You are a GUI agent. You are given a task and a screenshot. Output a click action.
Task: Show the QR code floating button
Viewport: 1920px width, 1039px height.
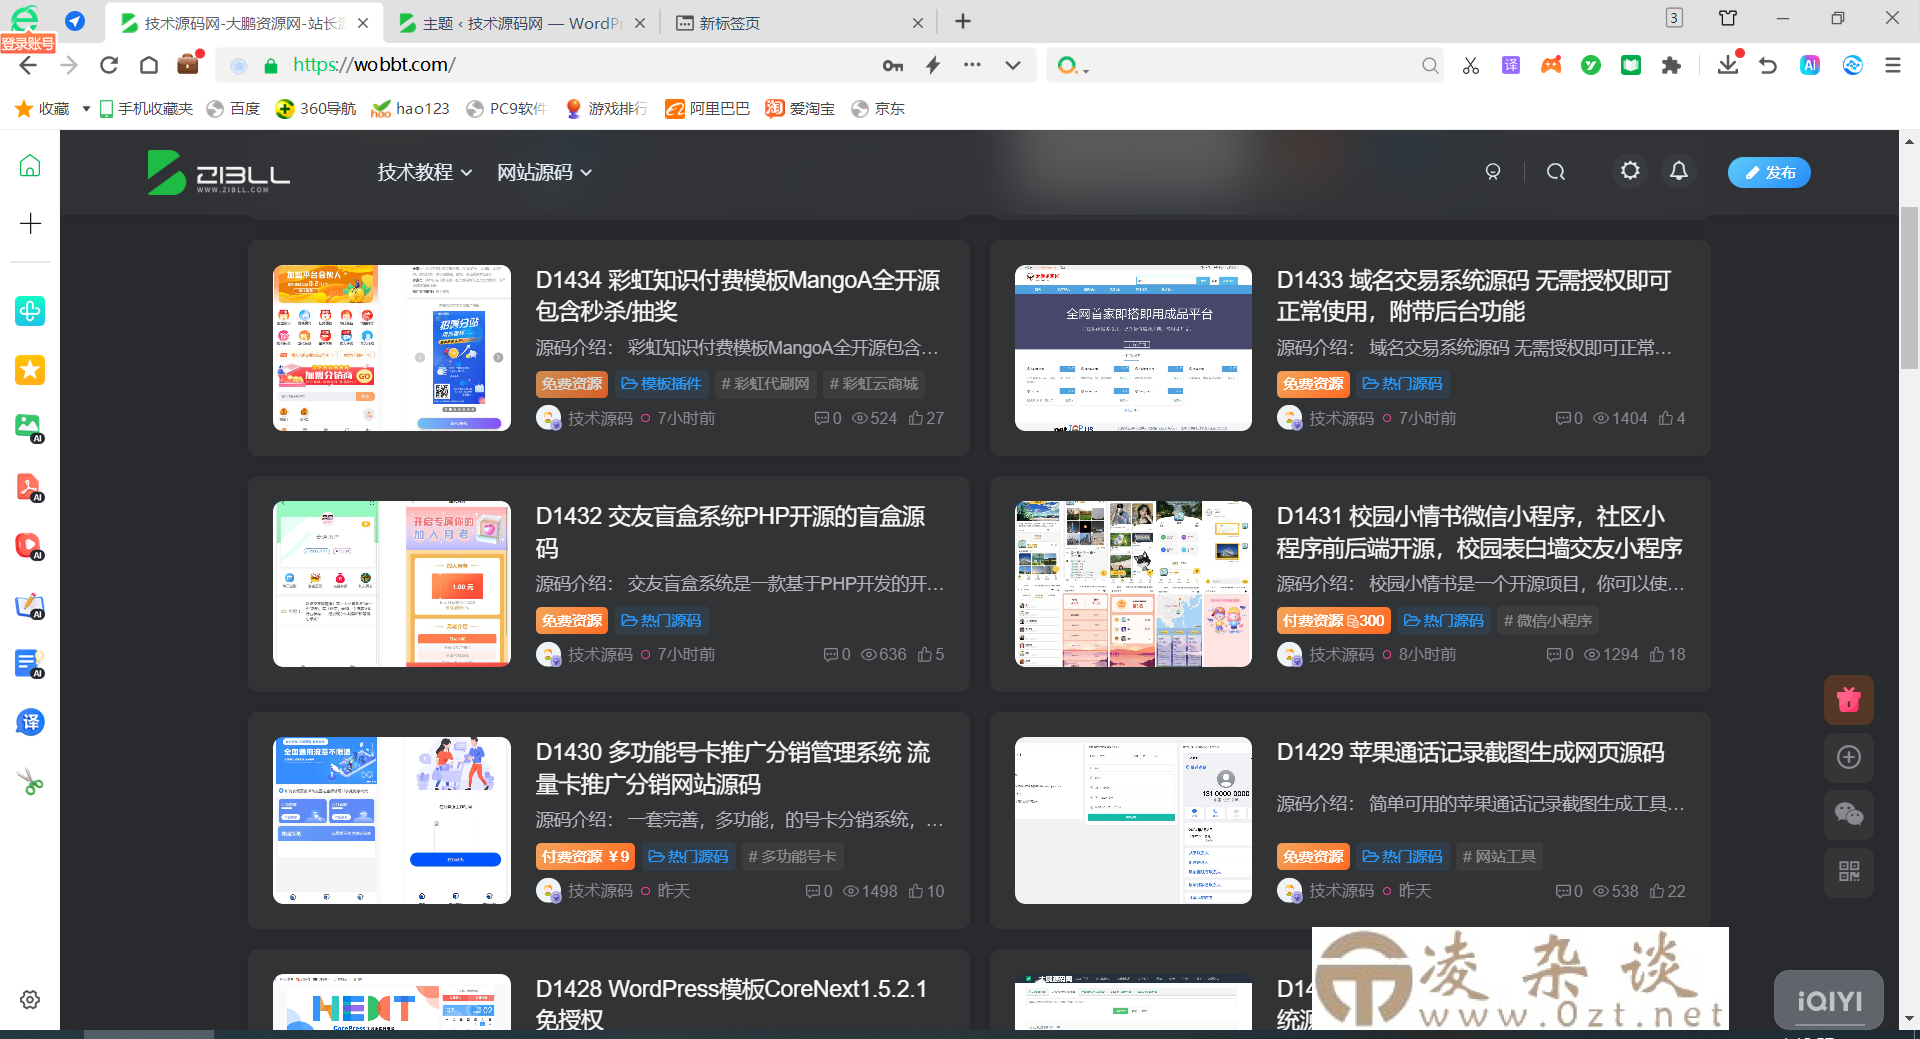tap(1849, 871)
